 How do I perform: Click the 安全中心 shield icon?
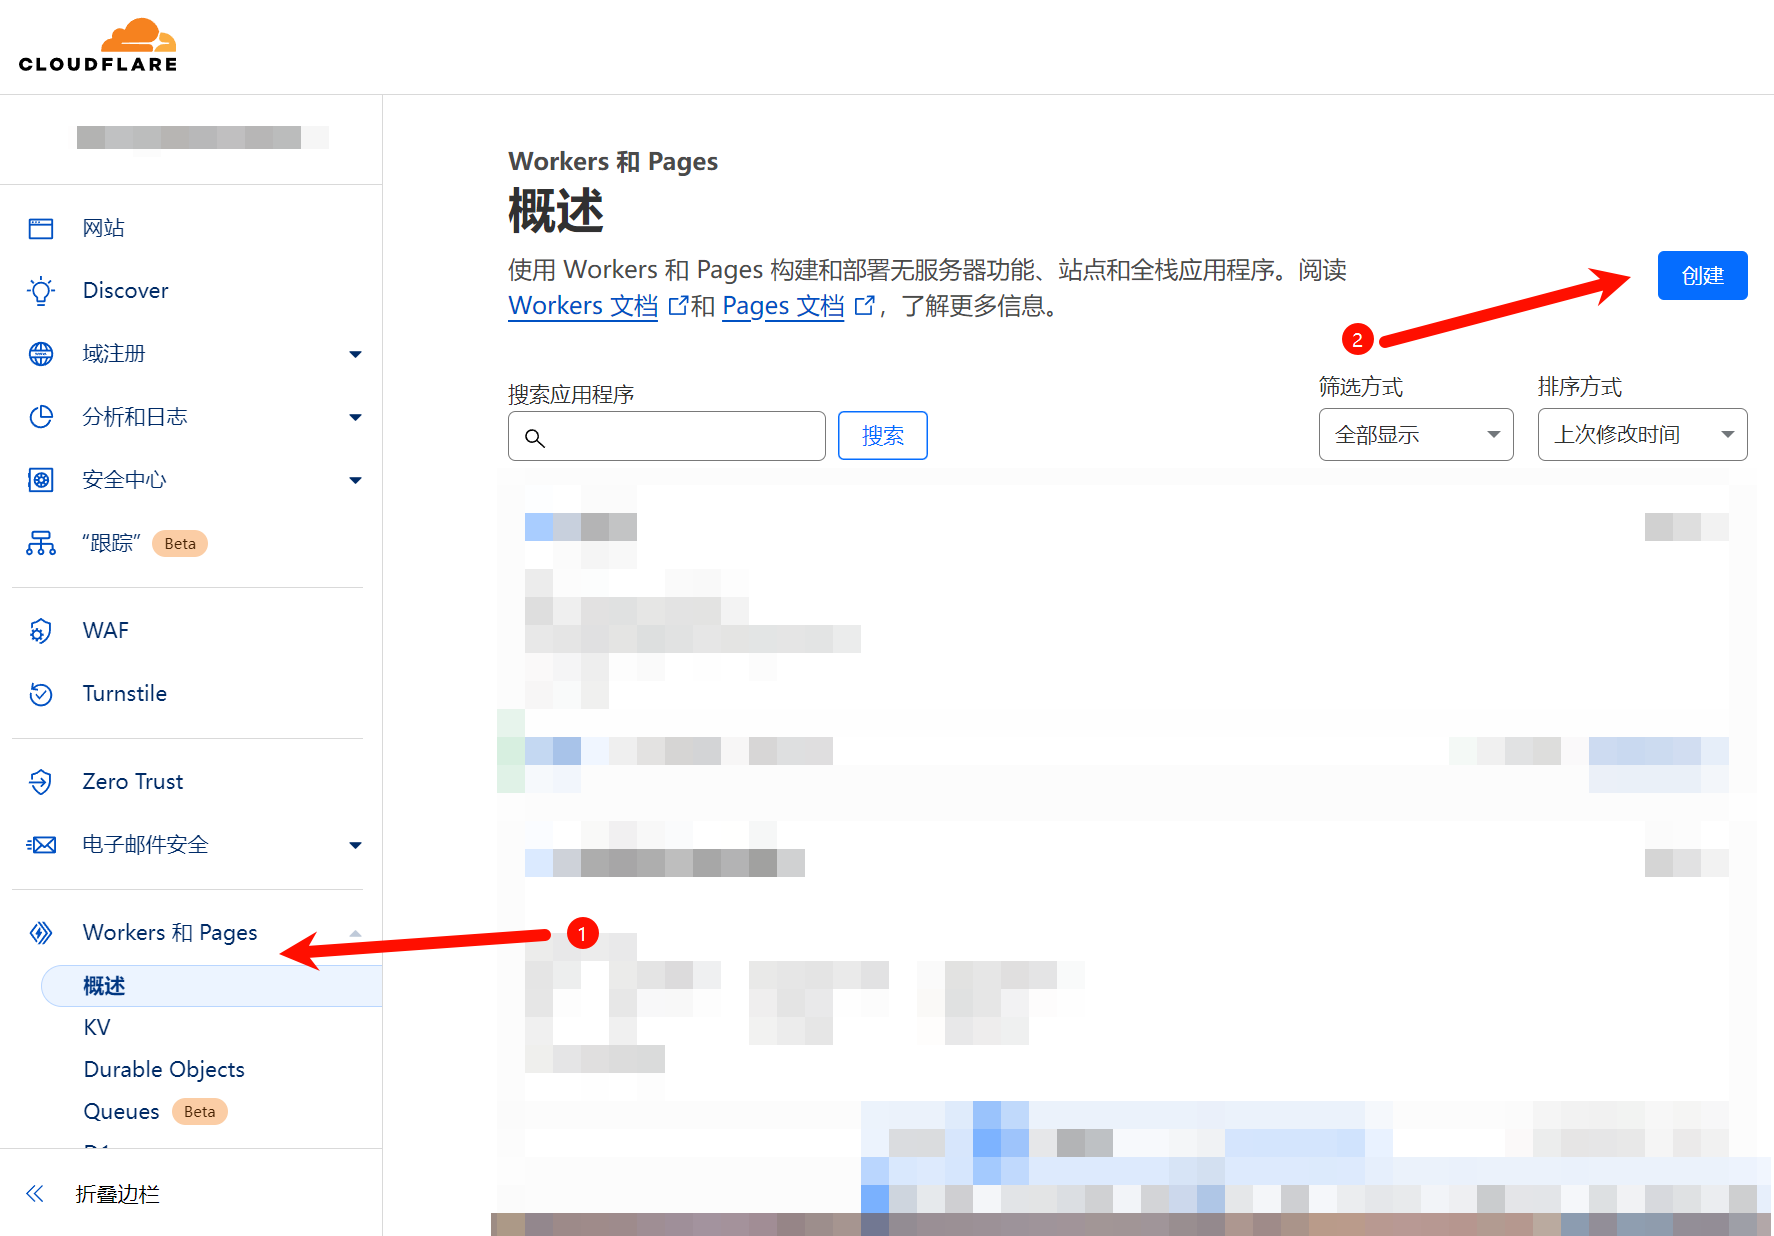pos(41,480)
